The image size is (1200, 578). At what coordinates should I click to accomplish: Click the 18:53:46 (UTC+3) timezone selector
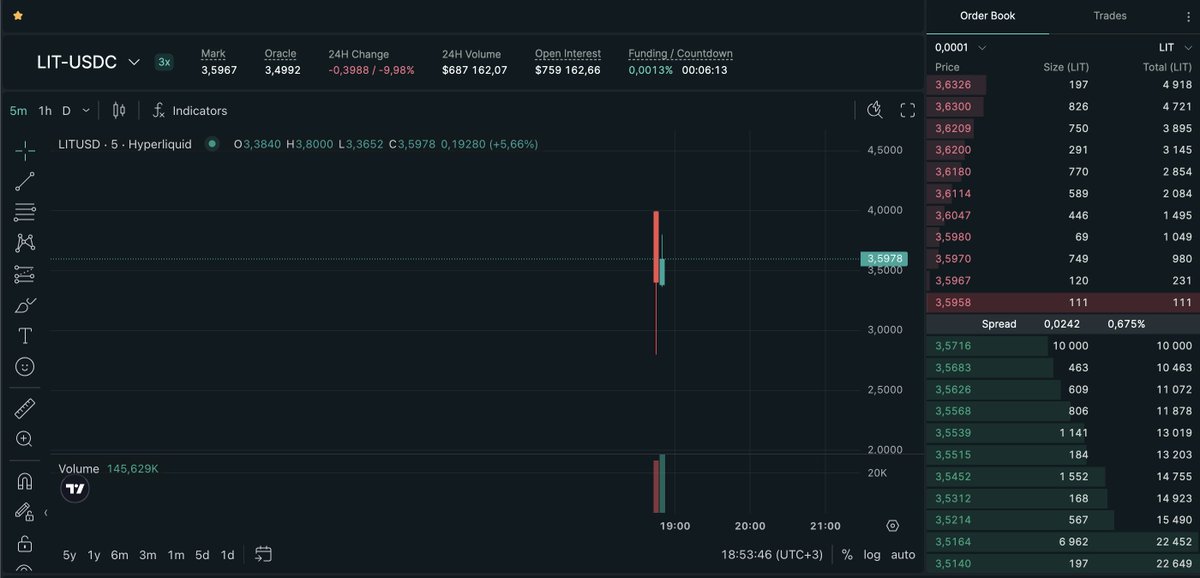[x=773, y=554]
